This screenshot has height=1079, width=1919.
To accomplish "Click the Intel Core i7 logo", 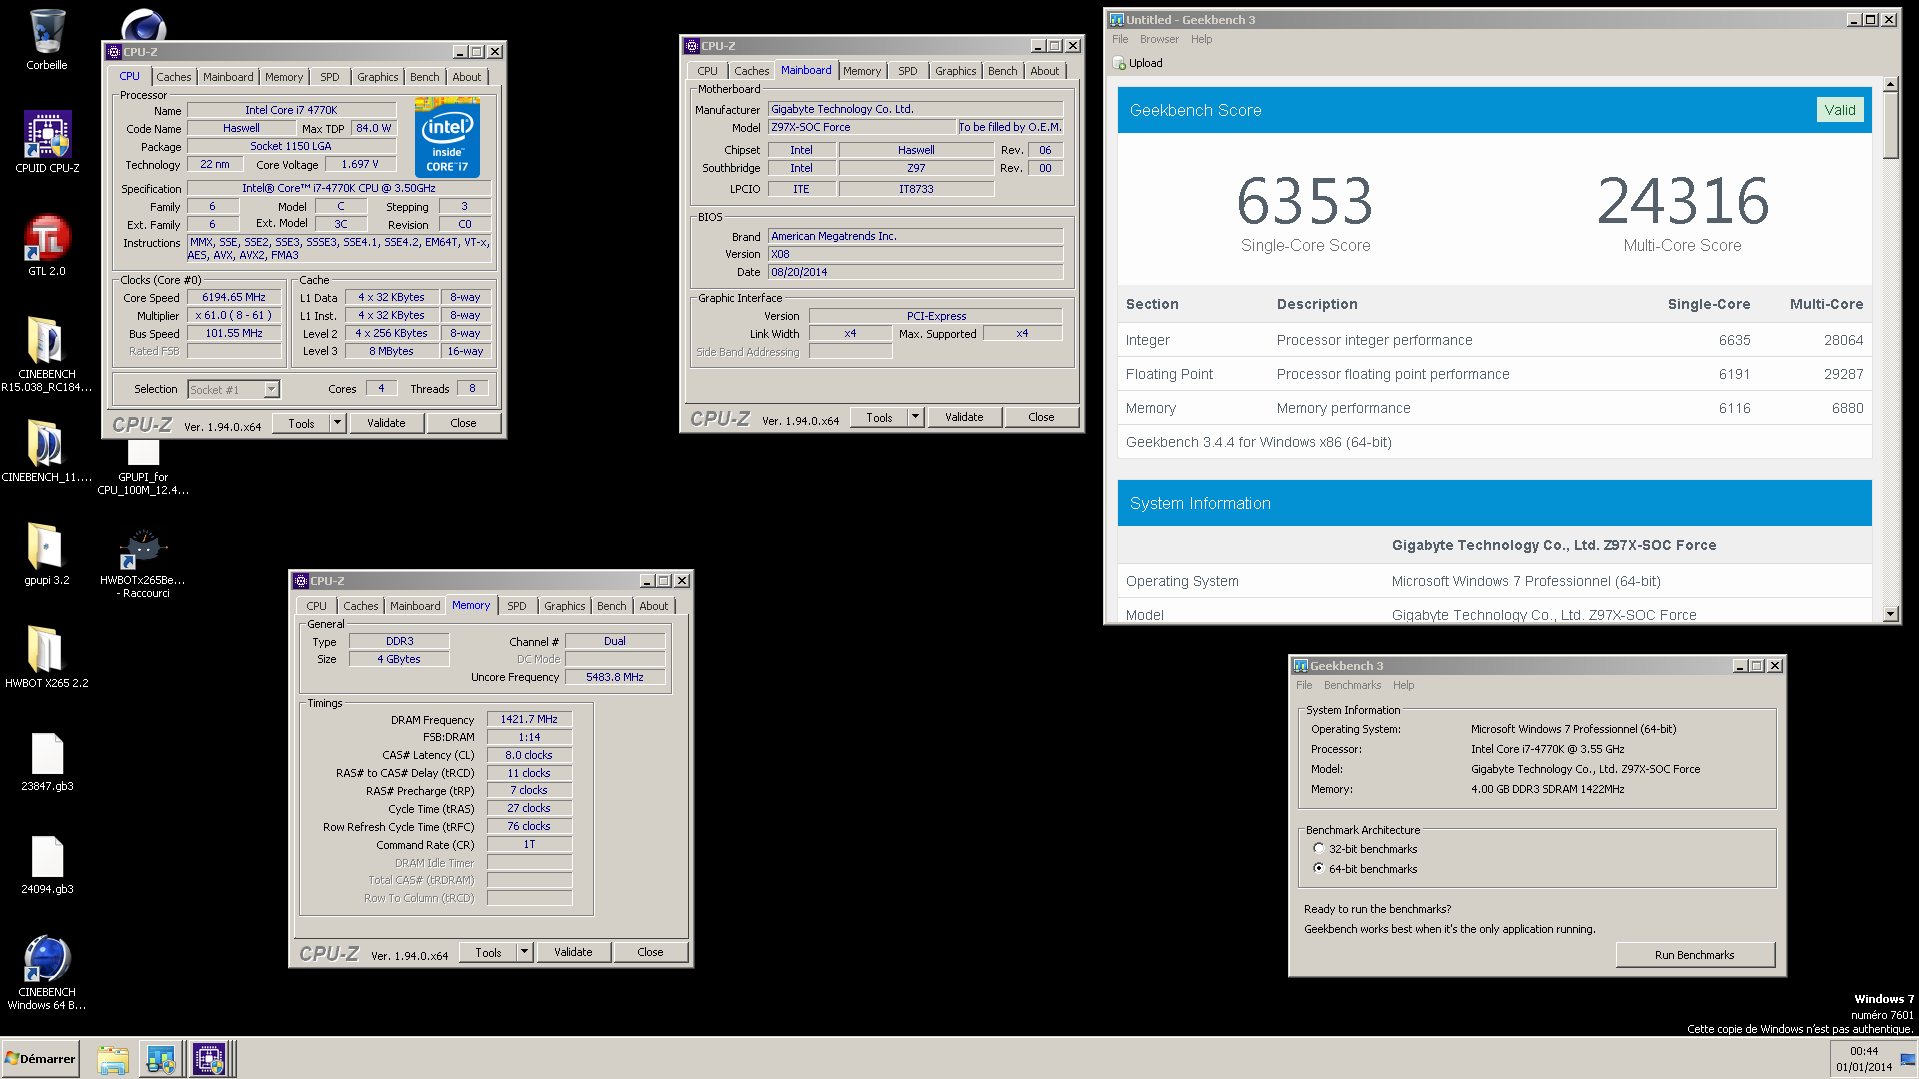I will point(447,137).
